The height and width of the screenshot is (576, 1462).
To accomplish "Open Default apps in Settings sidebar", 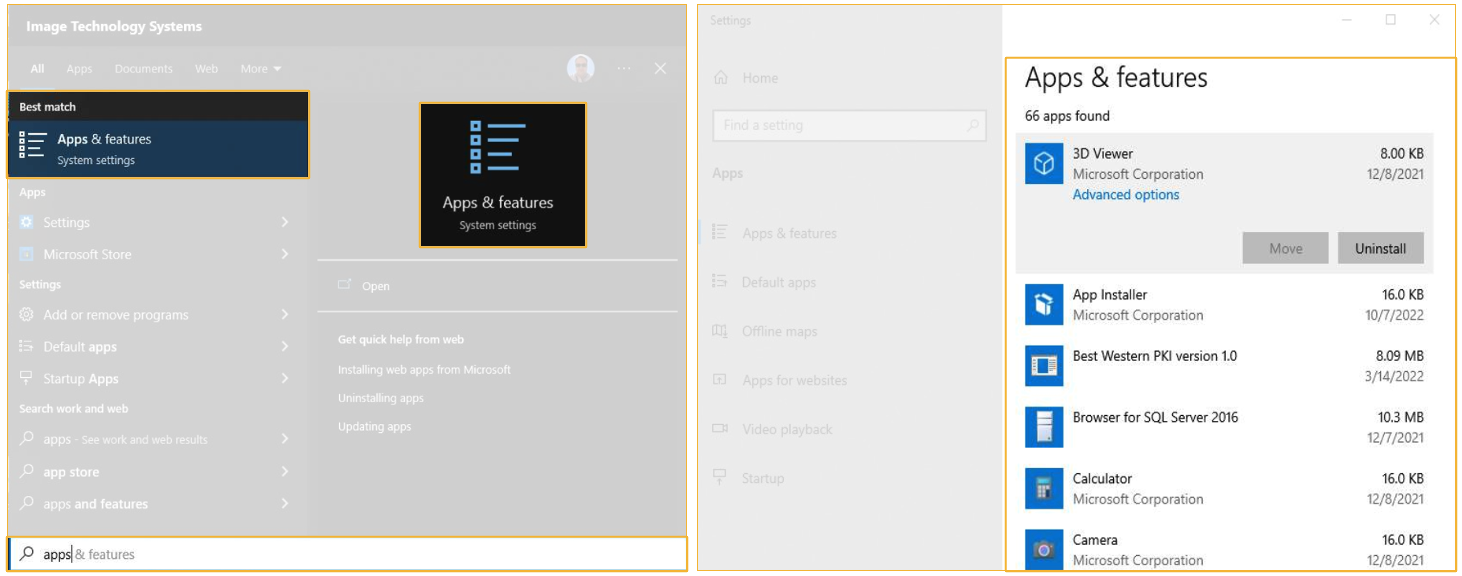I will (778, 283).
